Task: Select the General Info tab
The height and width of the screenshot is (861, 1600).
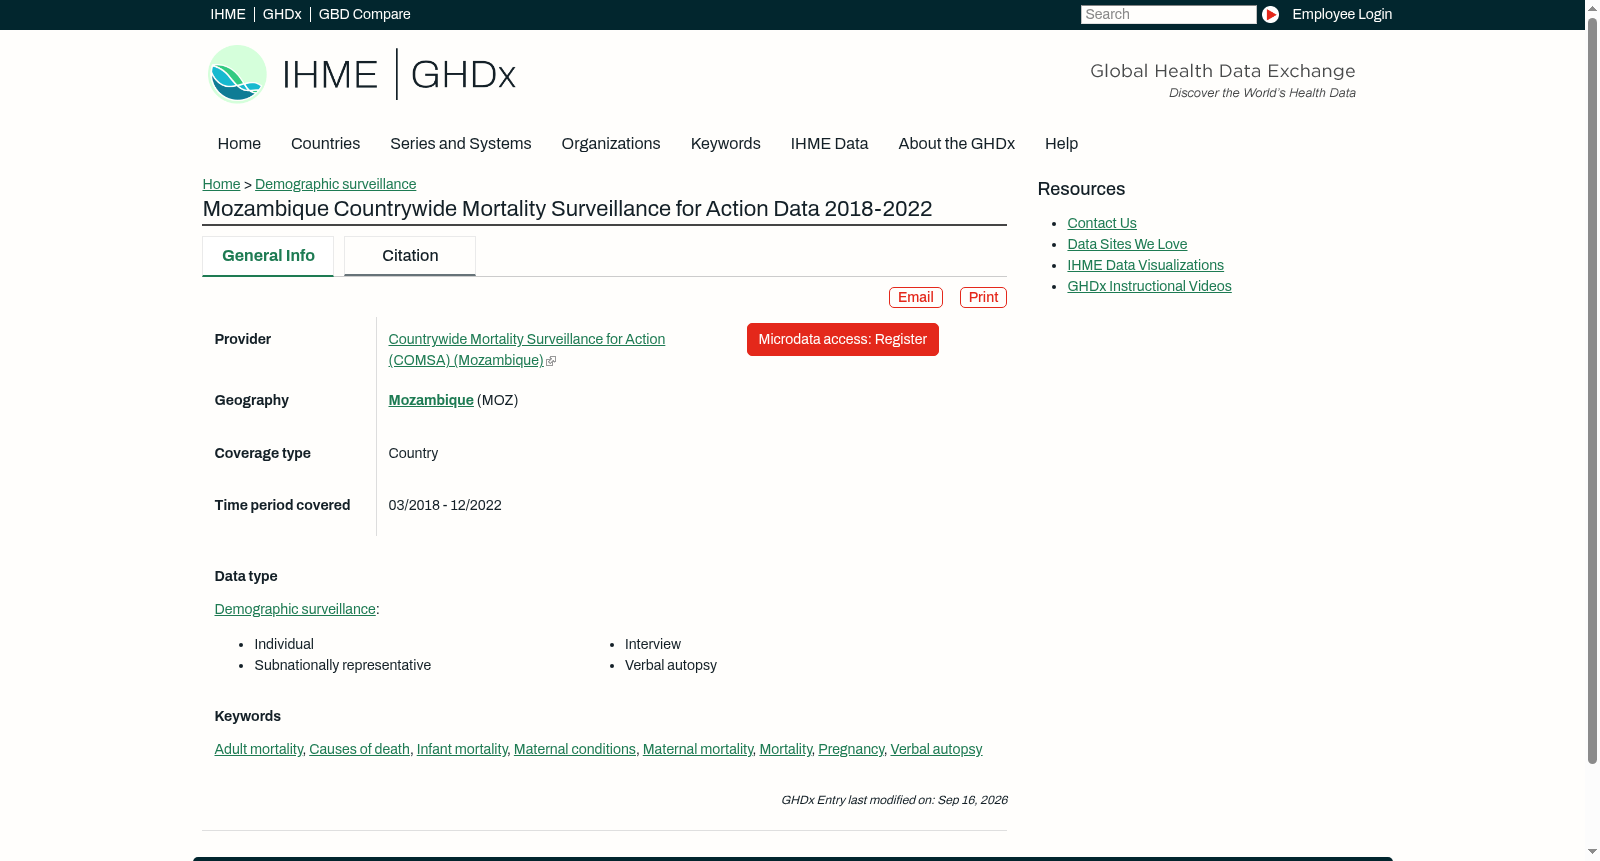Action: pyautogui.click(x=268, y=256)
